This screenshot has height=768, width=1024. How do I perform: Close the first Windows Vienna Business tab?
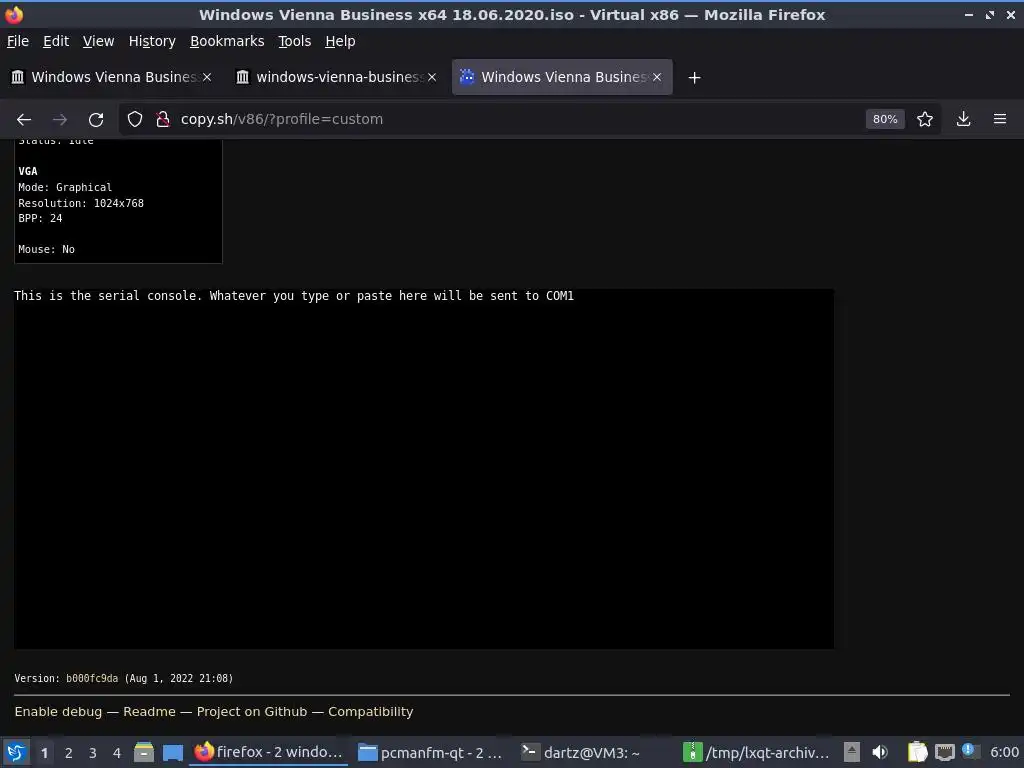tap(207, 77)
